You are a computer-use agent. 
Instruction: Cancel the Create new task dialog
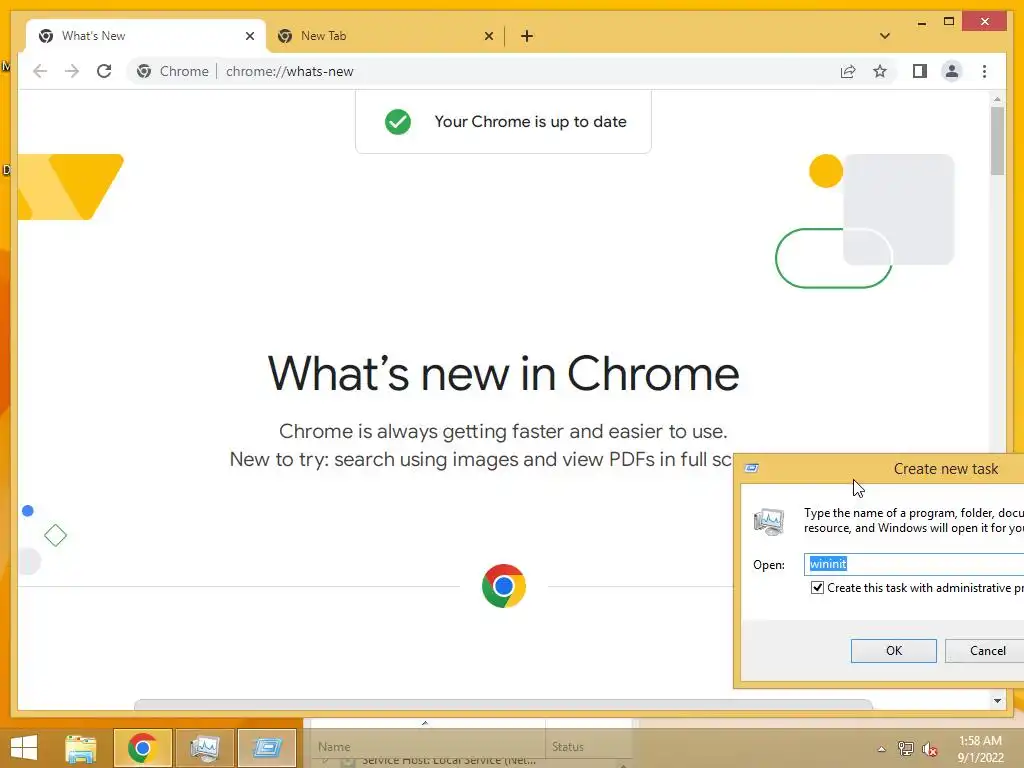click(987, 650)
